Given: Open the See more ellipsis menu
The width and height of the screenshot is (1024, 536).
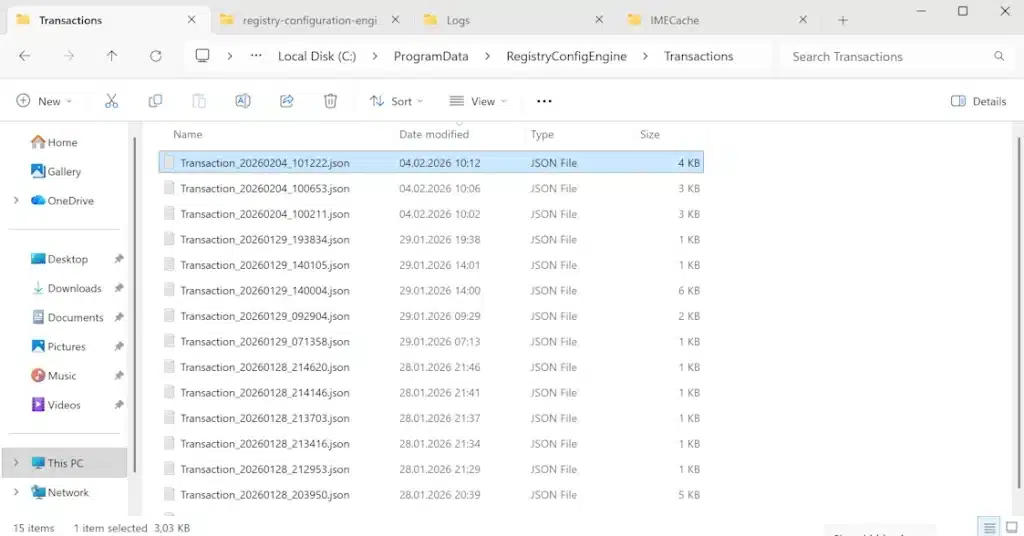Looking at the screenshot, I should click(x=544, y=101).
